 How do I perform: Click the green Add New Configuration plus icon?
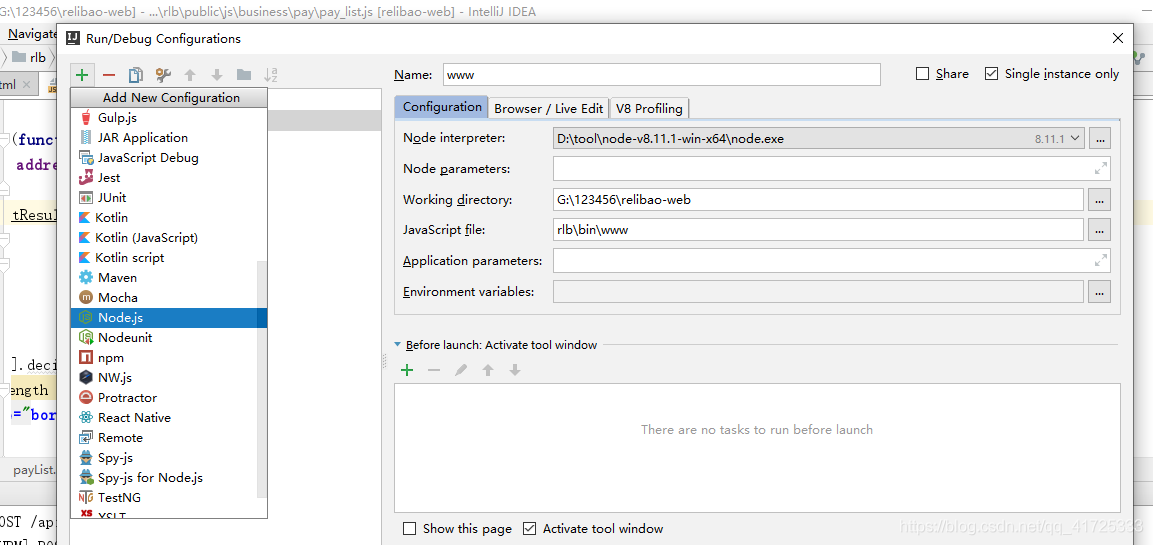point(82,75)
